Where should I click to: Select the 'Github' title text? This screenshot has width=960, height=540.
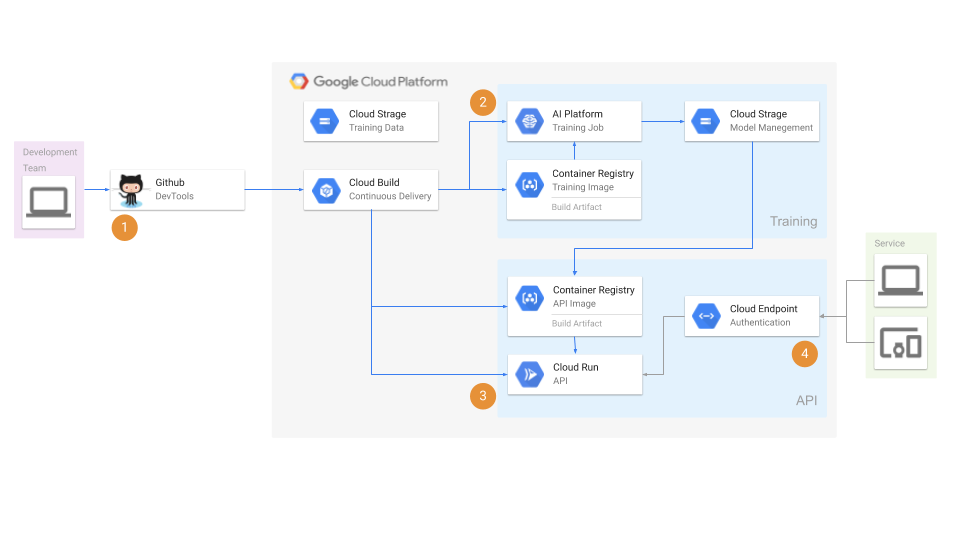click(x=170, y=182)
